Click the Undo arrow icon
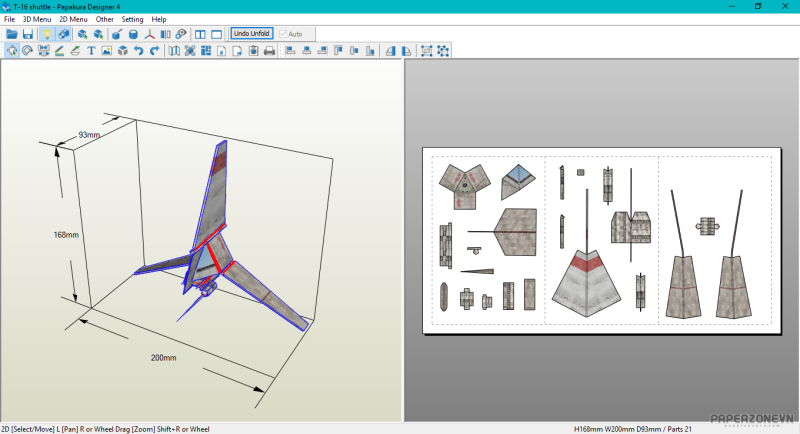The width and height of the screenshot is (800, 434). pos(138,51)
